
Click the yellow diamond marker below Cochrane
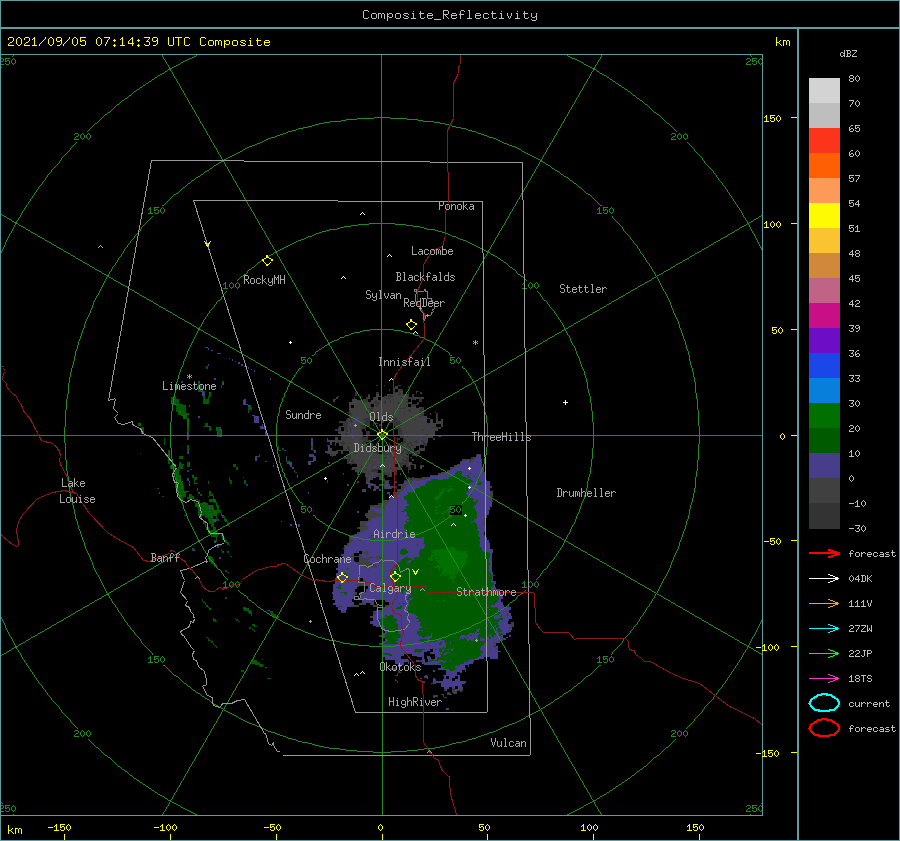(342, 578)
